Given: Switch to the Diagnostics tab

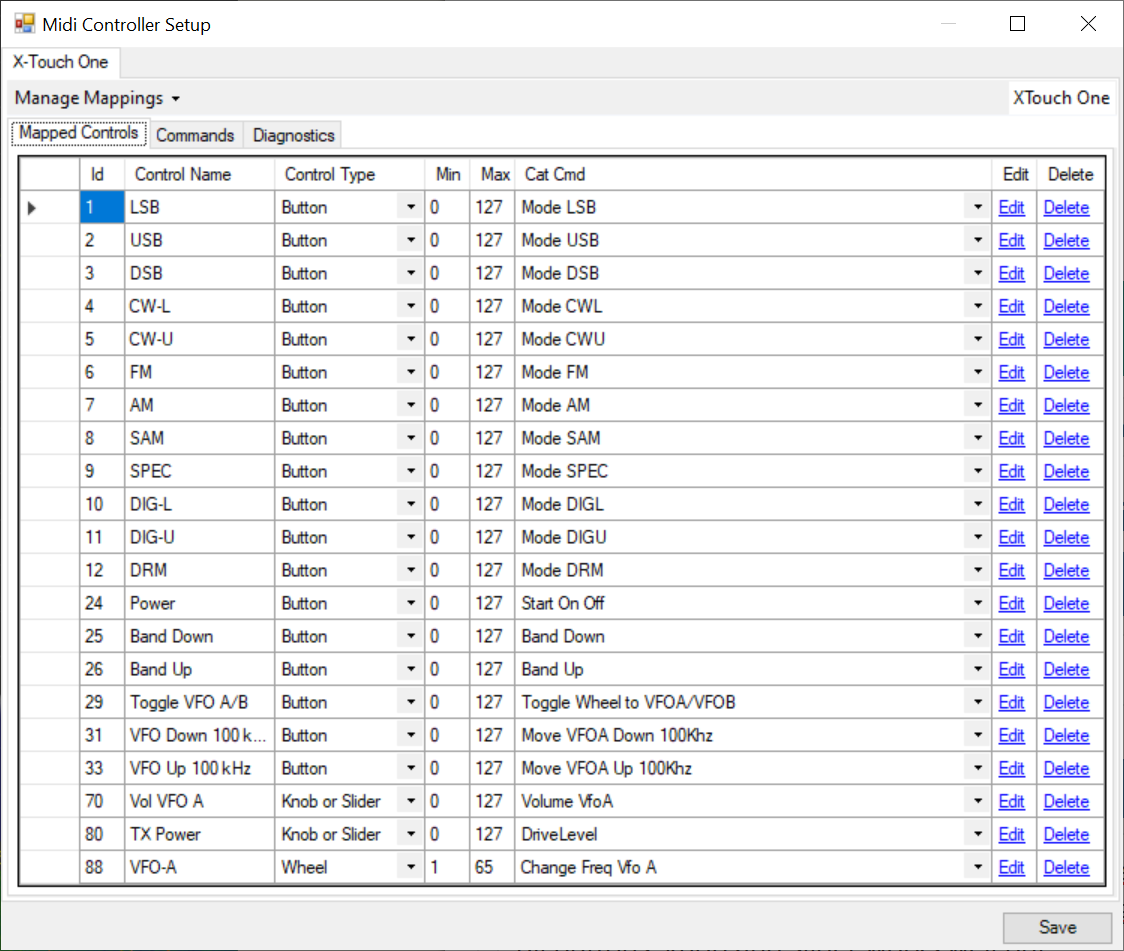Looking at the screenshot, I should pos(293,135).
